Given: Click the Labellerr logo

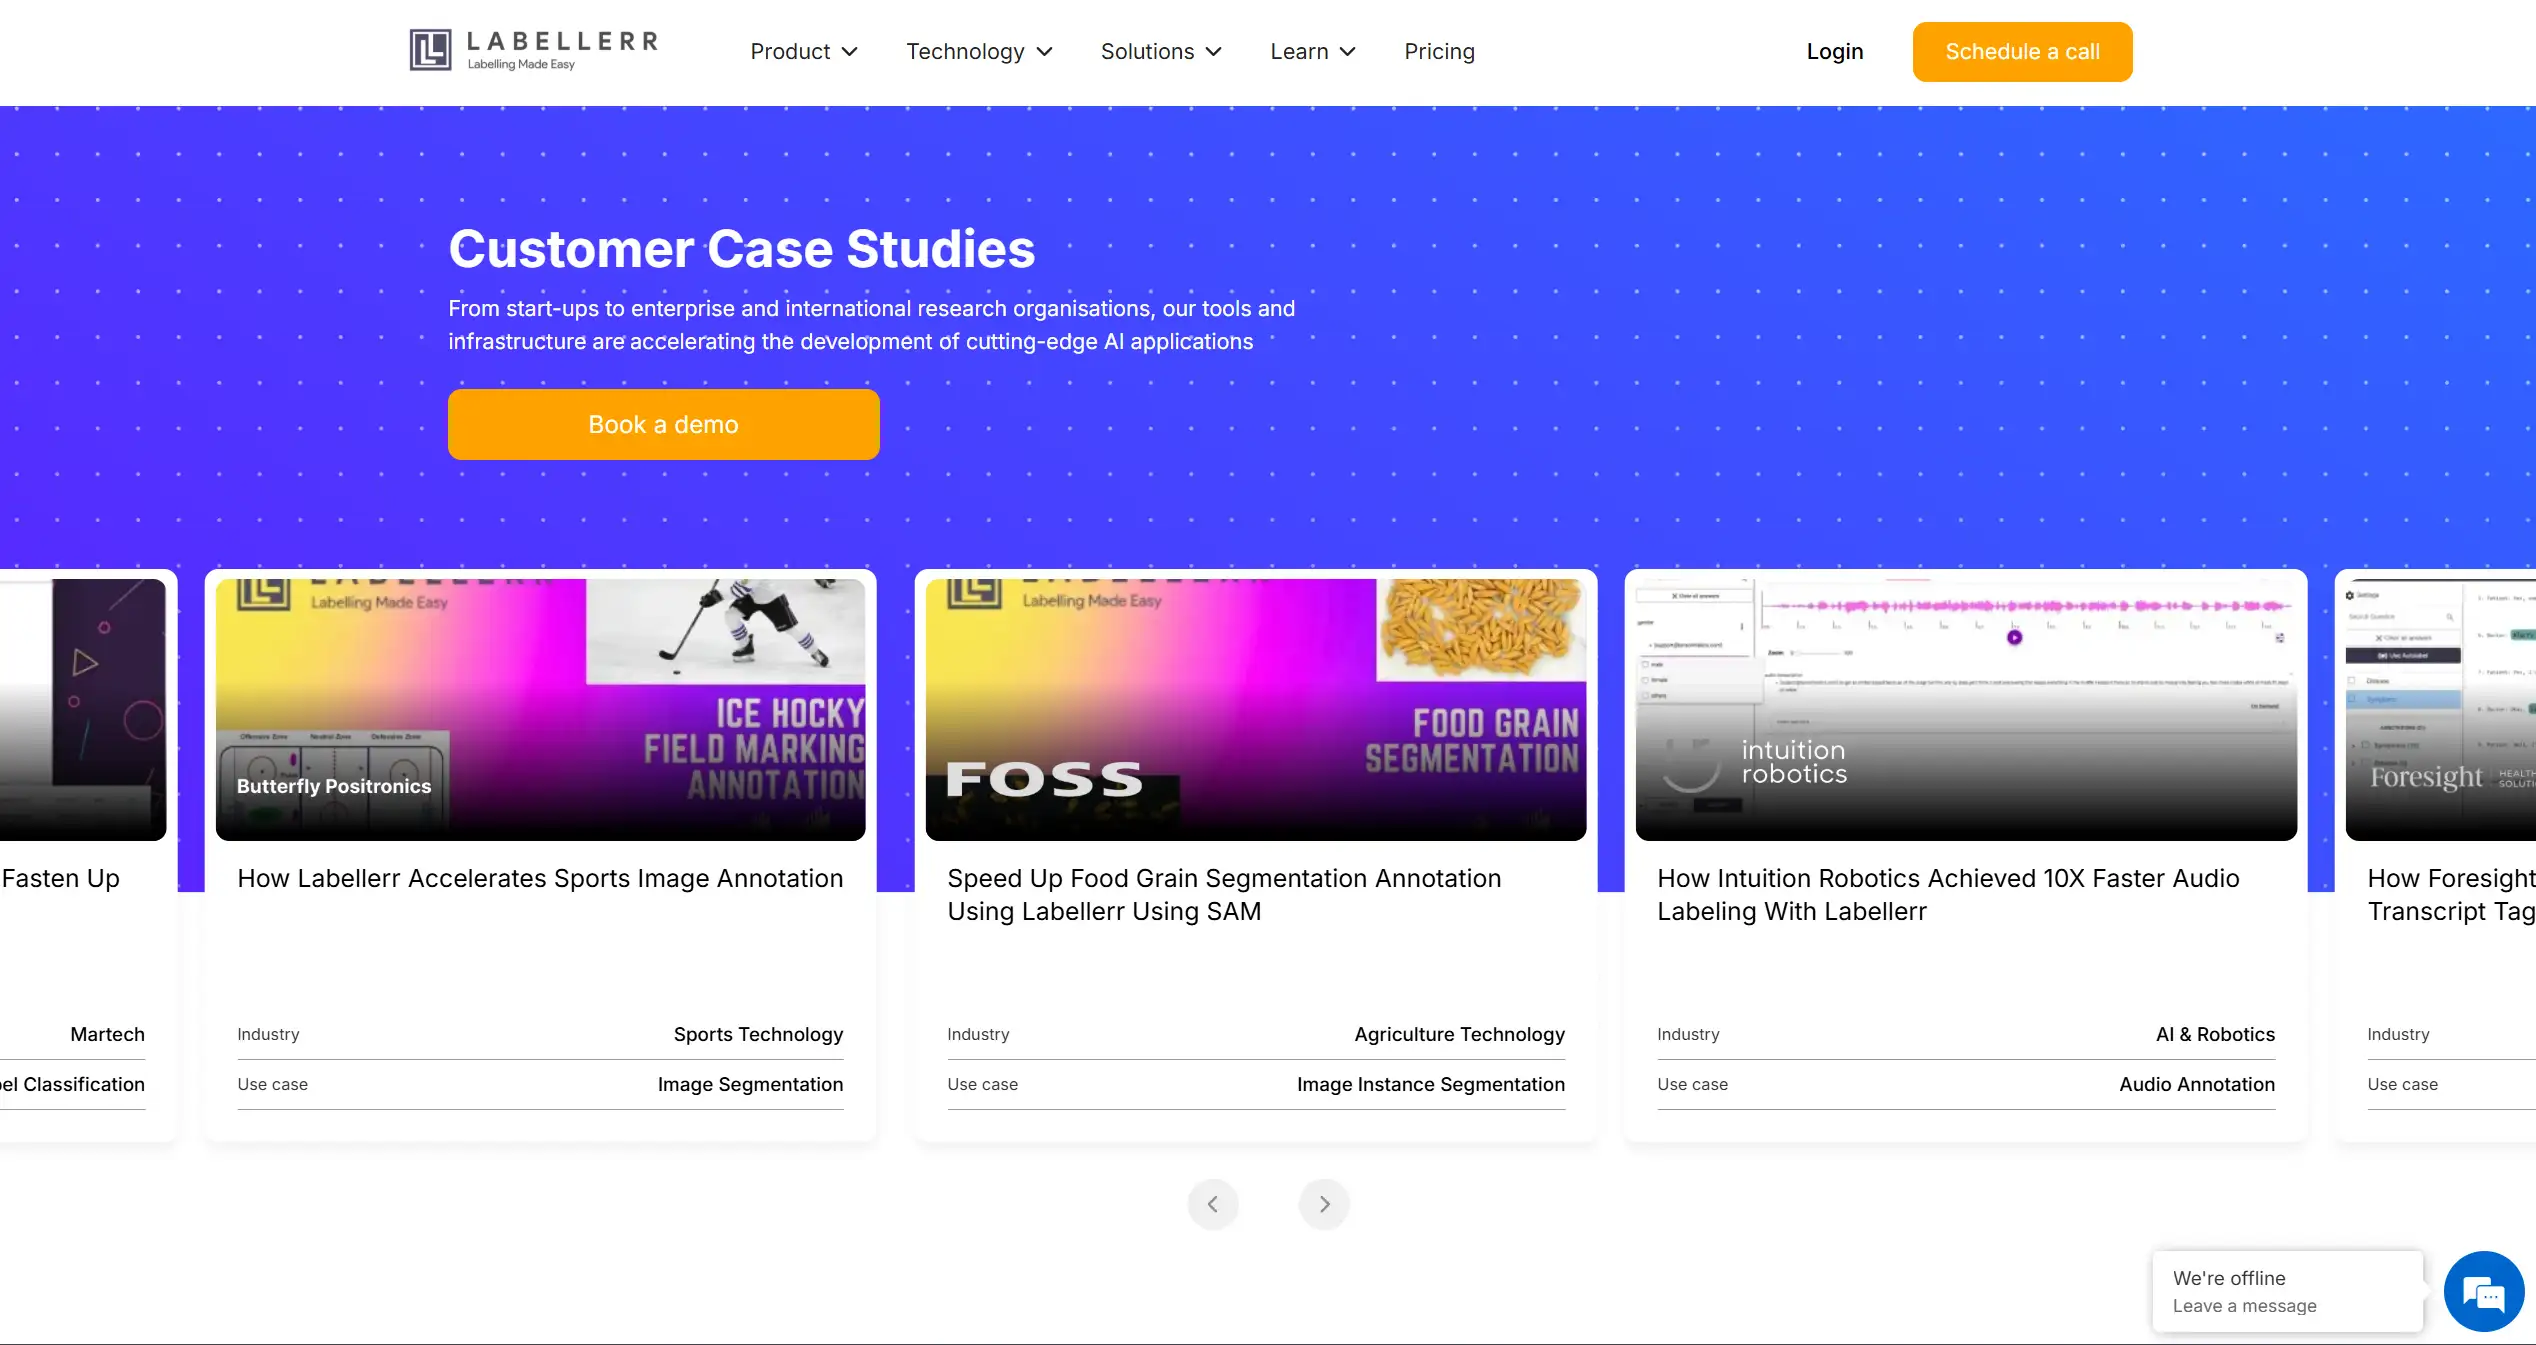Looking at the screenshot, I should (532, 50).
